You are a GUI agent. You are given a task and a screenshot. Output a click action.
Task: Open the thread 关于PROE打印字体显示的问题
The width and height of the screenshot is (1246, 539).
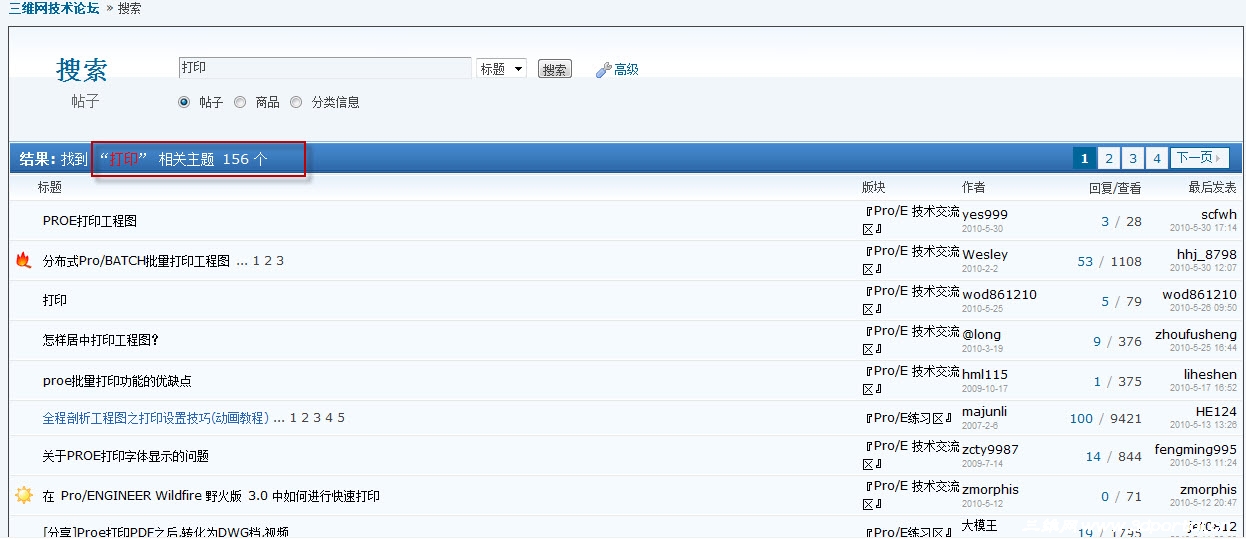(x=126, y=456)
